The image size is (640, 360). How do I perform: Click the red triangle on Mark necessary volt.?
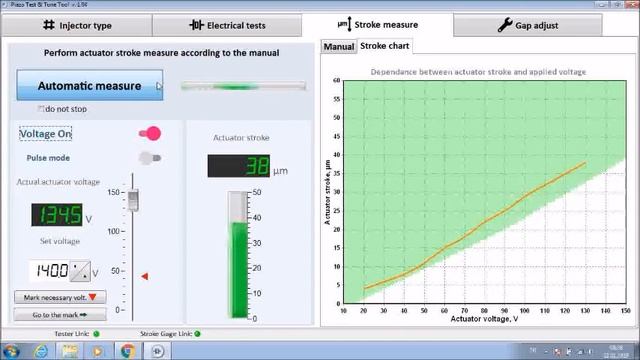tap(93, 297)
